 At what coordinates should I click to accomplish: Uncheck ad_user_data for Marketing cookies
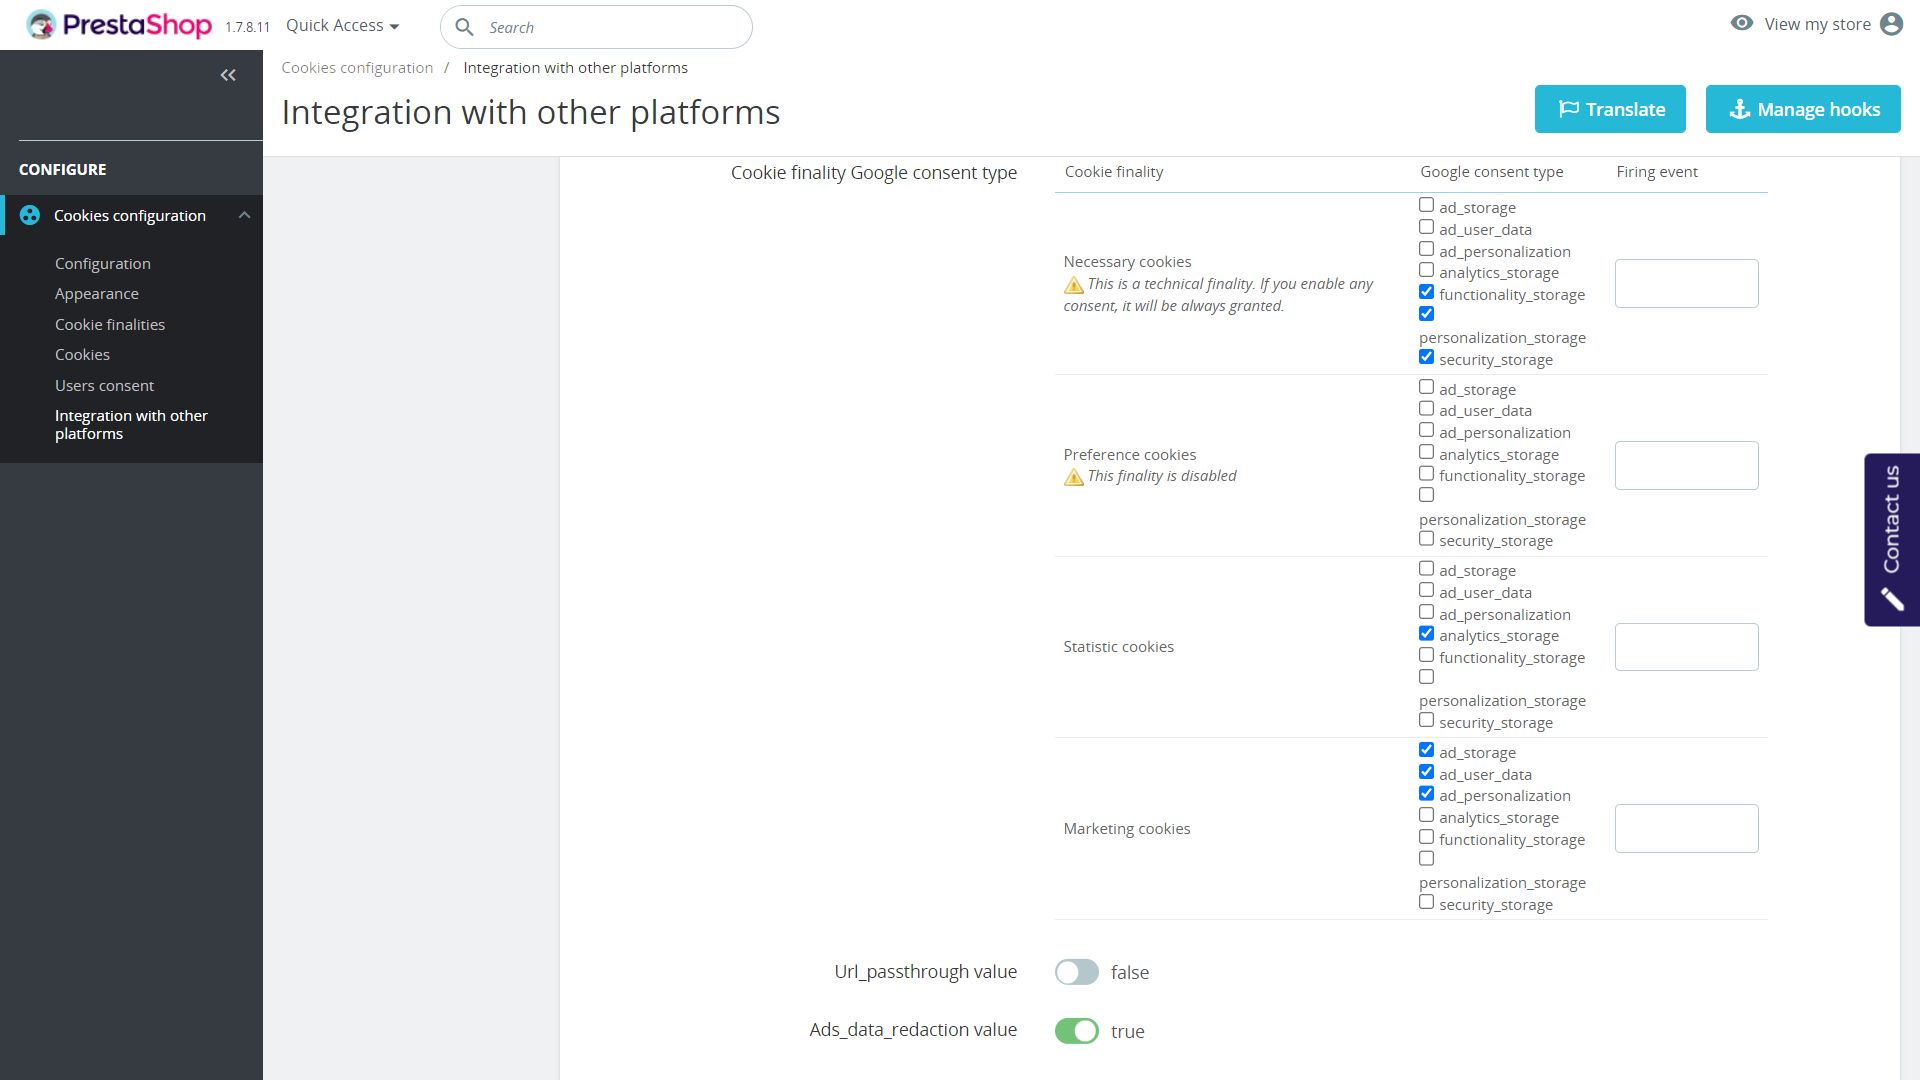(1426, 772)
